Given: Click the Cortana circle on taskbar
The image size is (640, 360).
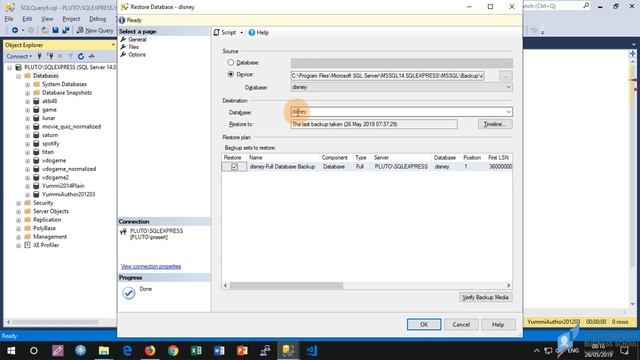Looking at the screenshot, I should 34,351.
